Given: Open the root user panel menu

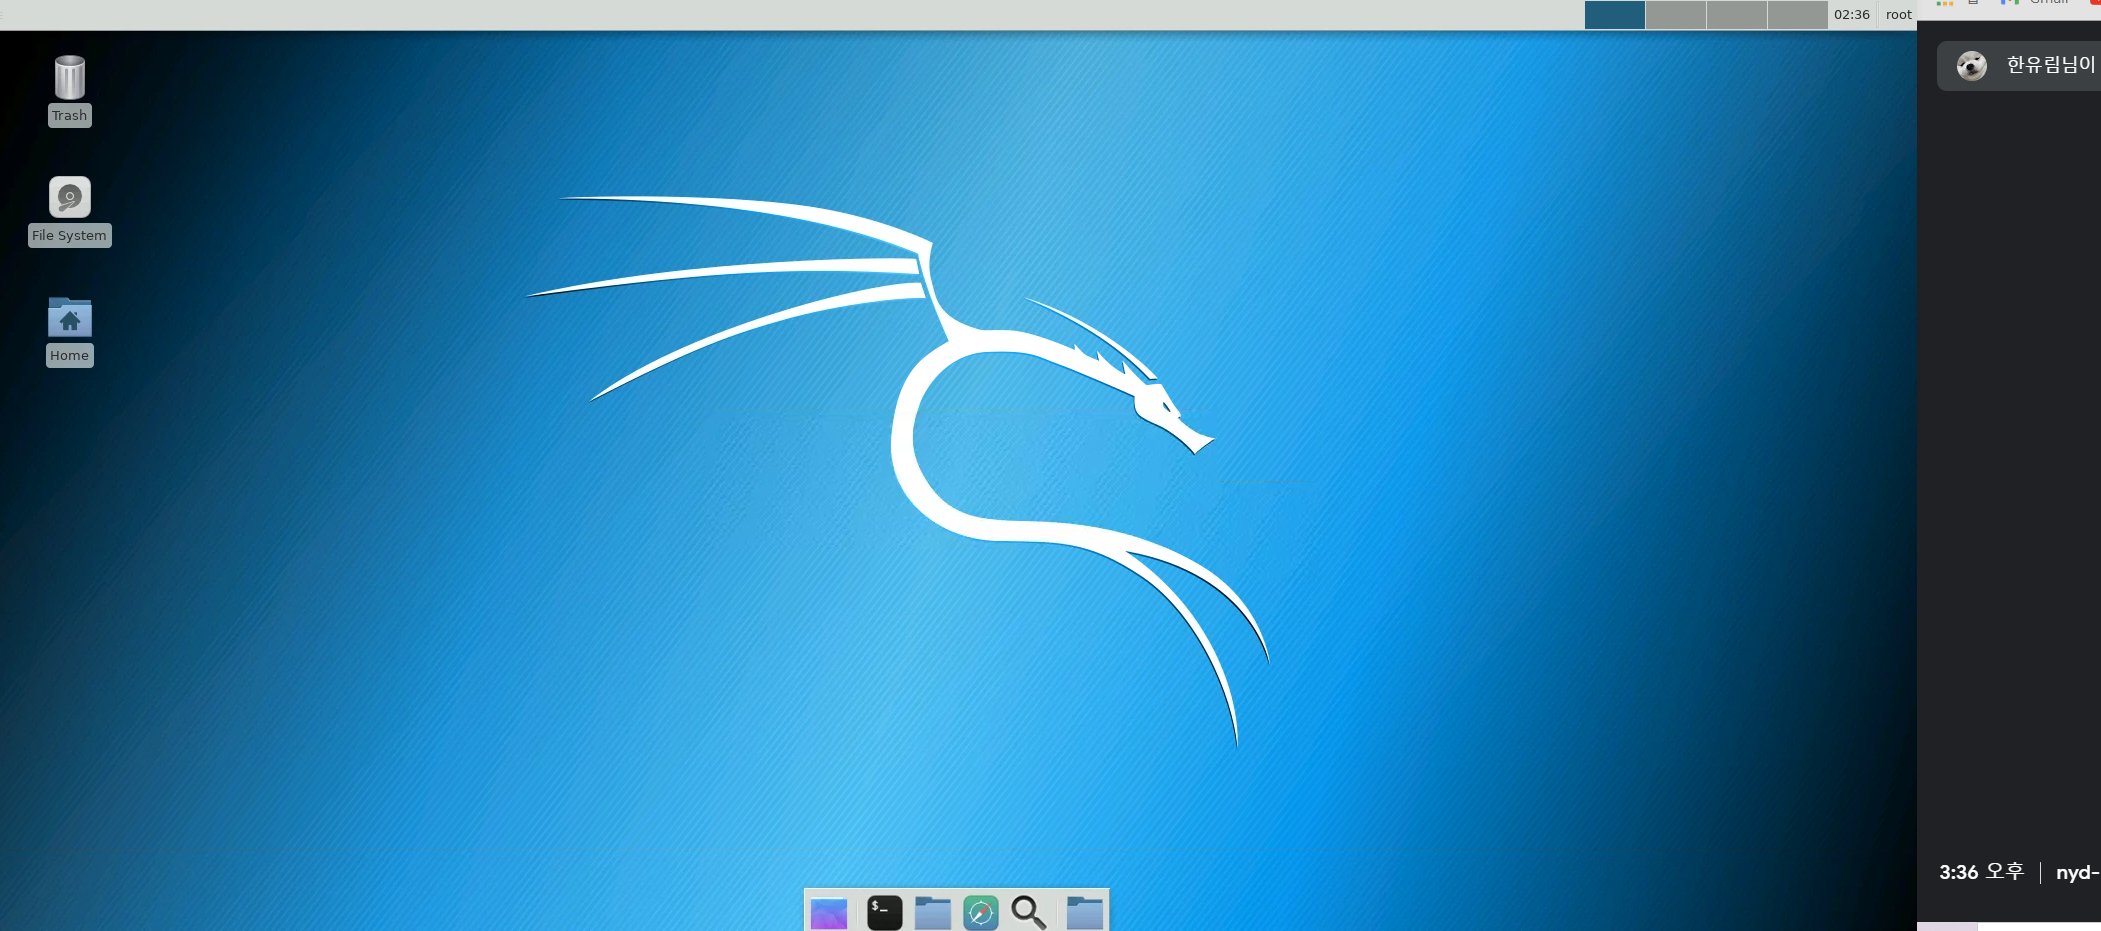Looking at the screenshot, I should pos(1899,15).
